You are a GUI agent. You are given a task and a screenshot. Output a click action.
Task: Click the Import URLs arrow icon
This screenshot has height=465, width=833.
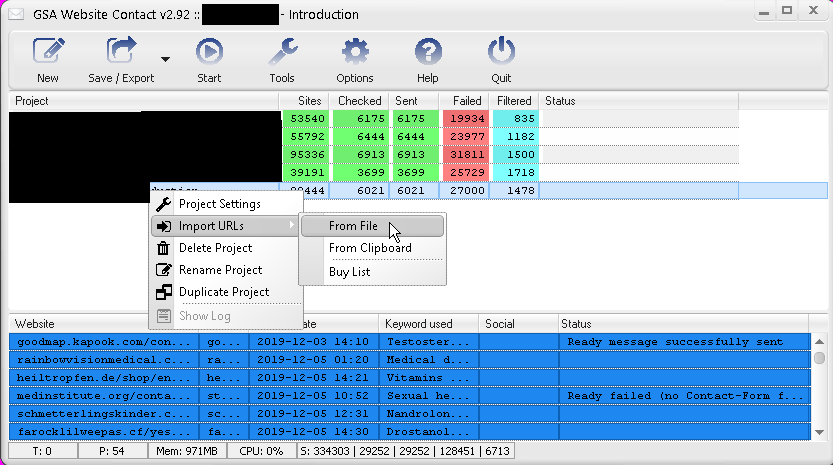[164, 226]
